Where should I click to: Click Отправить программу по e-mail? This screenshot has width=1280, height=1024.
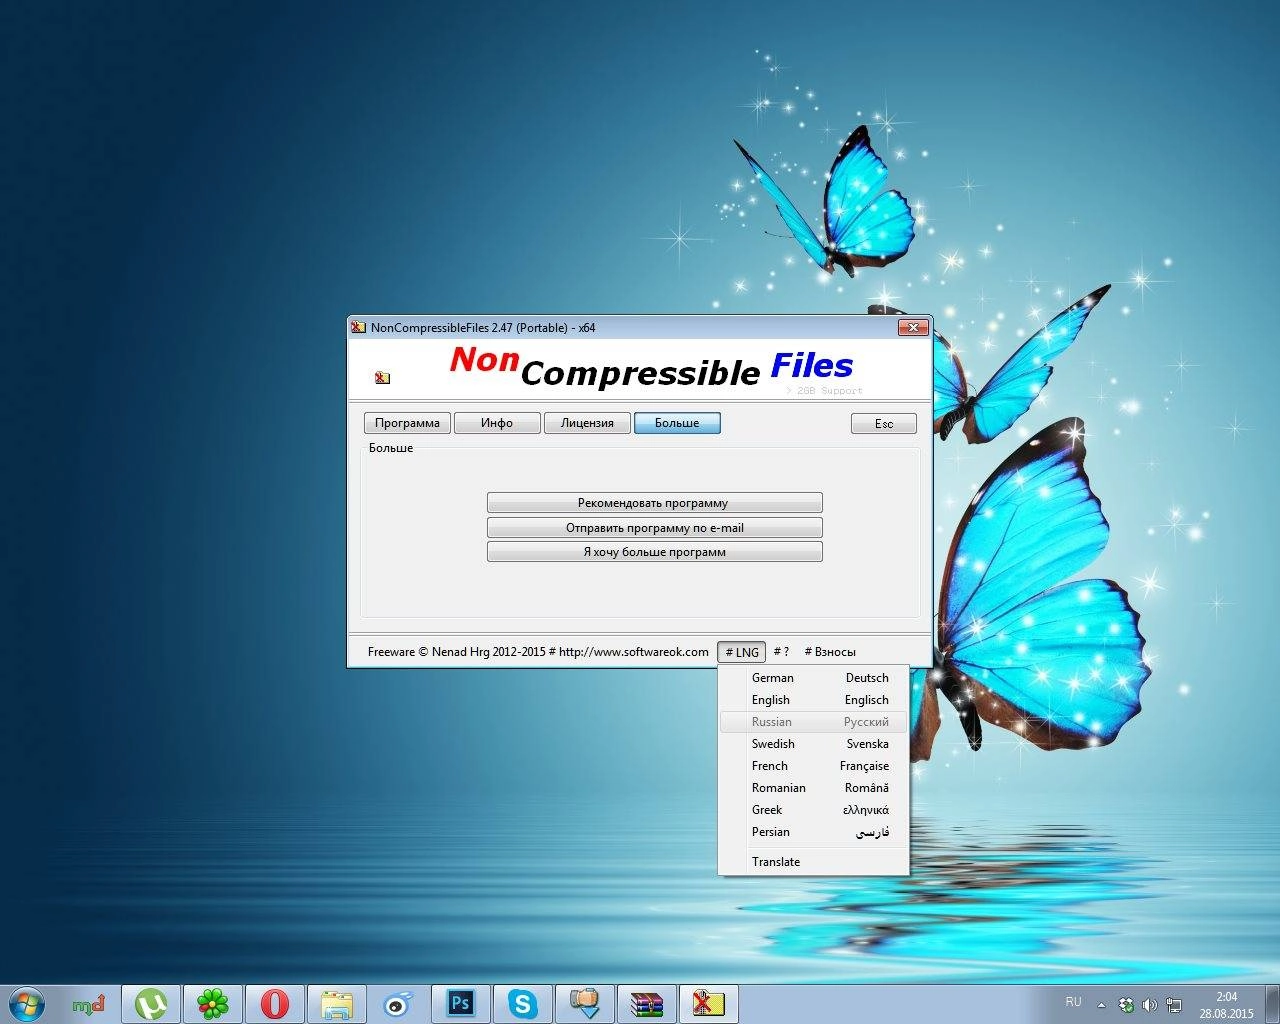click(x=654, y=528)
